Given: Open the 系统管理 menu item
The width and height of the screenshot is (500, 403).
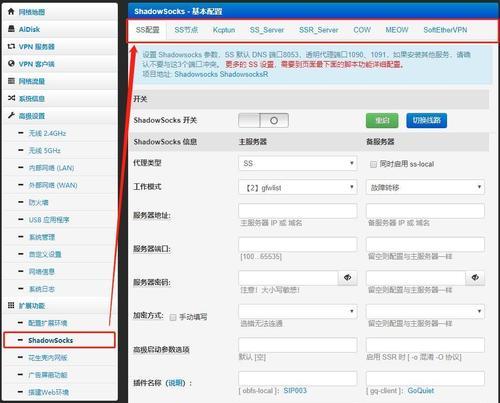Looking at the screenshot, I should [42, 237].
